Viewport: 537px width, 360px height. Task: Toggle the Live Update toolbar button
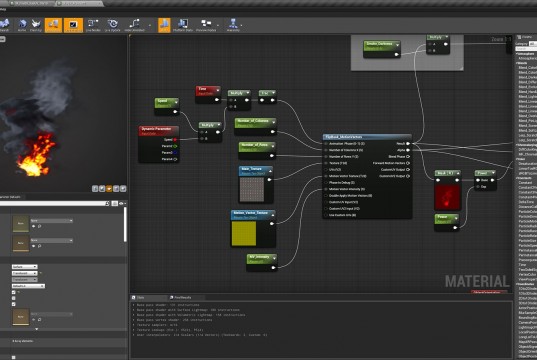(x=113, y=24)
